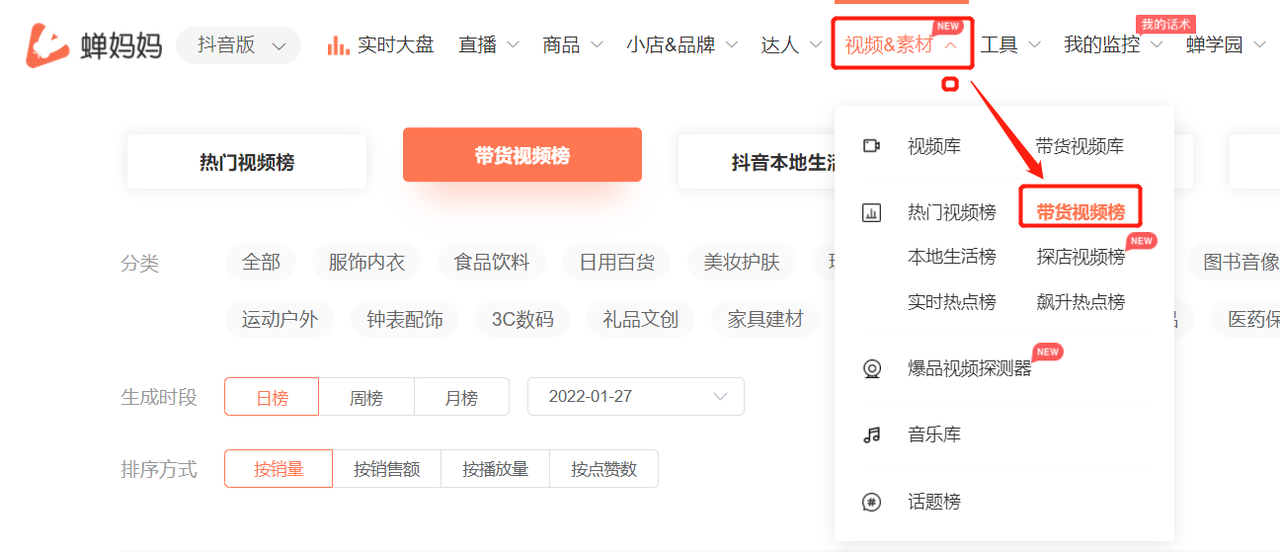The image size is (1280, 552).
Task: Expand the 商品 menu
Action: pyautogui.click(x=573, y=45)
